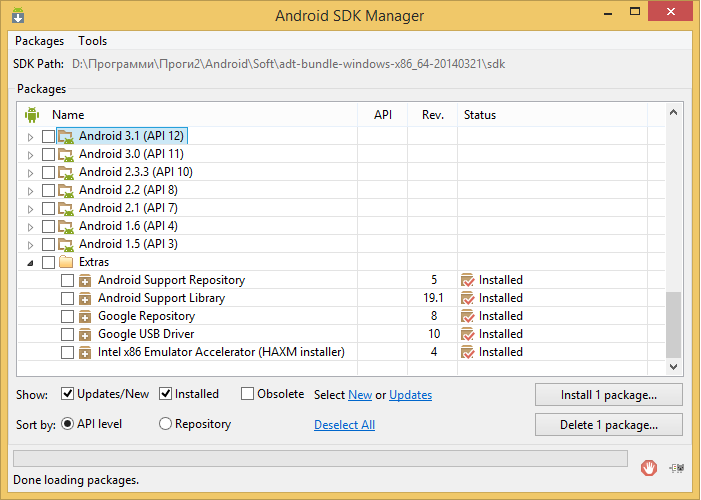This screenshot has height=500, width=701.
Task: Uncheck the Installed show filter
Action: [165, 394]
